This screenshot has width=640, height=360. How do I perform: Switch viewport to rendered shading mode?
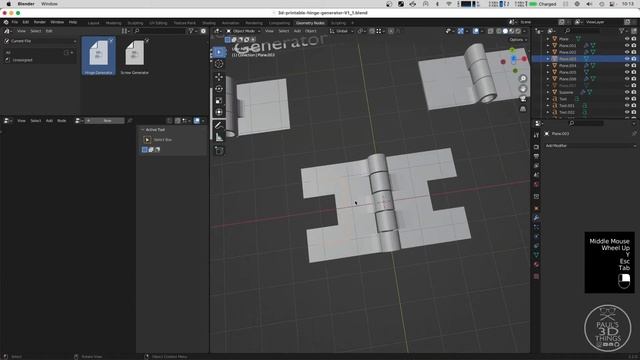pos(518,31)
